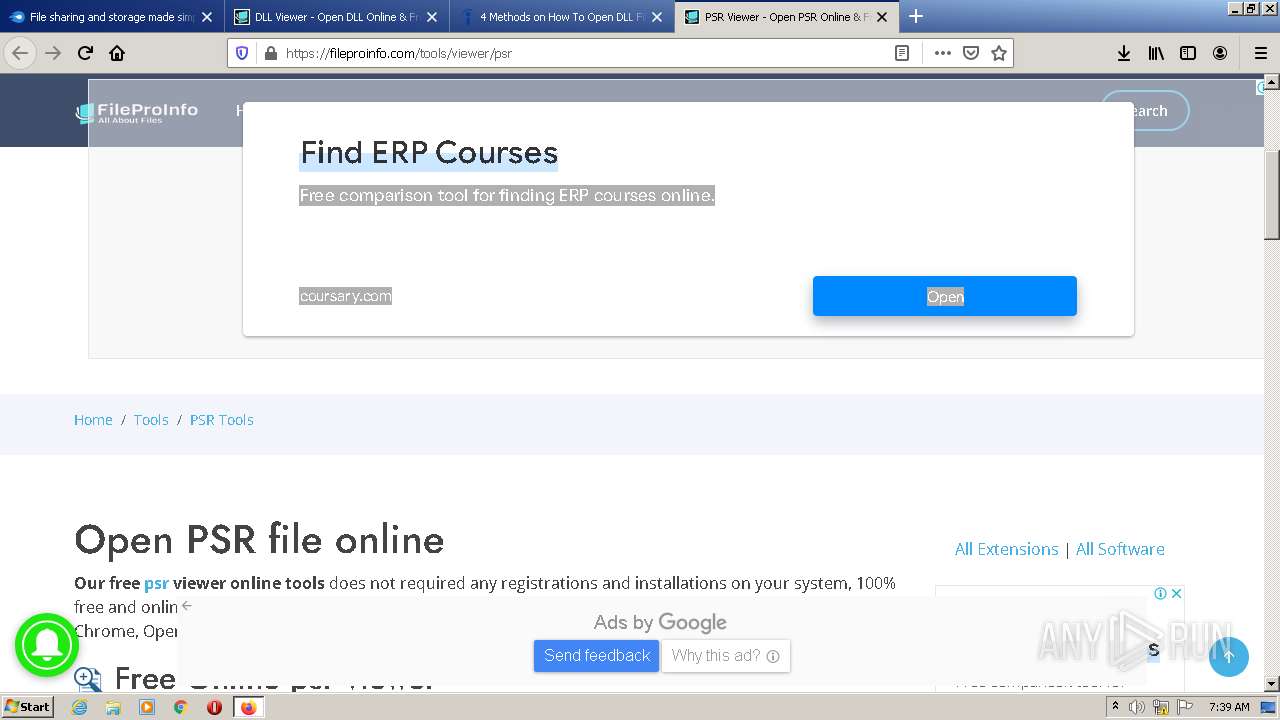
Task: Click the Opera icon in taskbar
Action: [214, 707]
